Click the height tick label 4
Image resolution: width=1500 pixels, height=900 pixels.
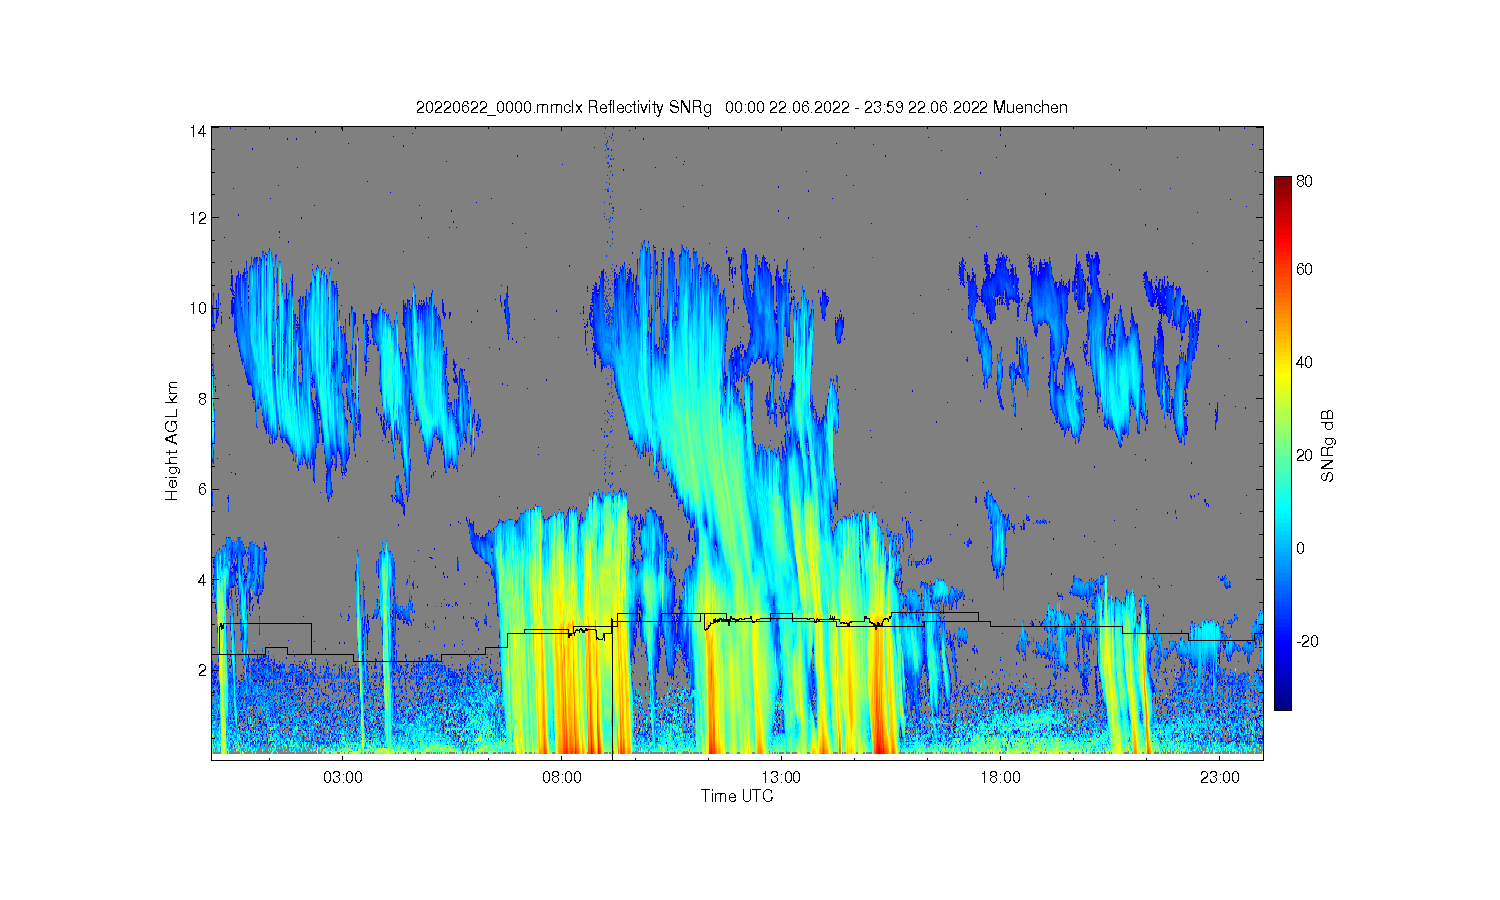[203, 579]
